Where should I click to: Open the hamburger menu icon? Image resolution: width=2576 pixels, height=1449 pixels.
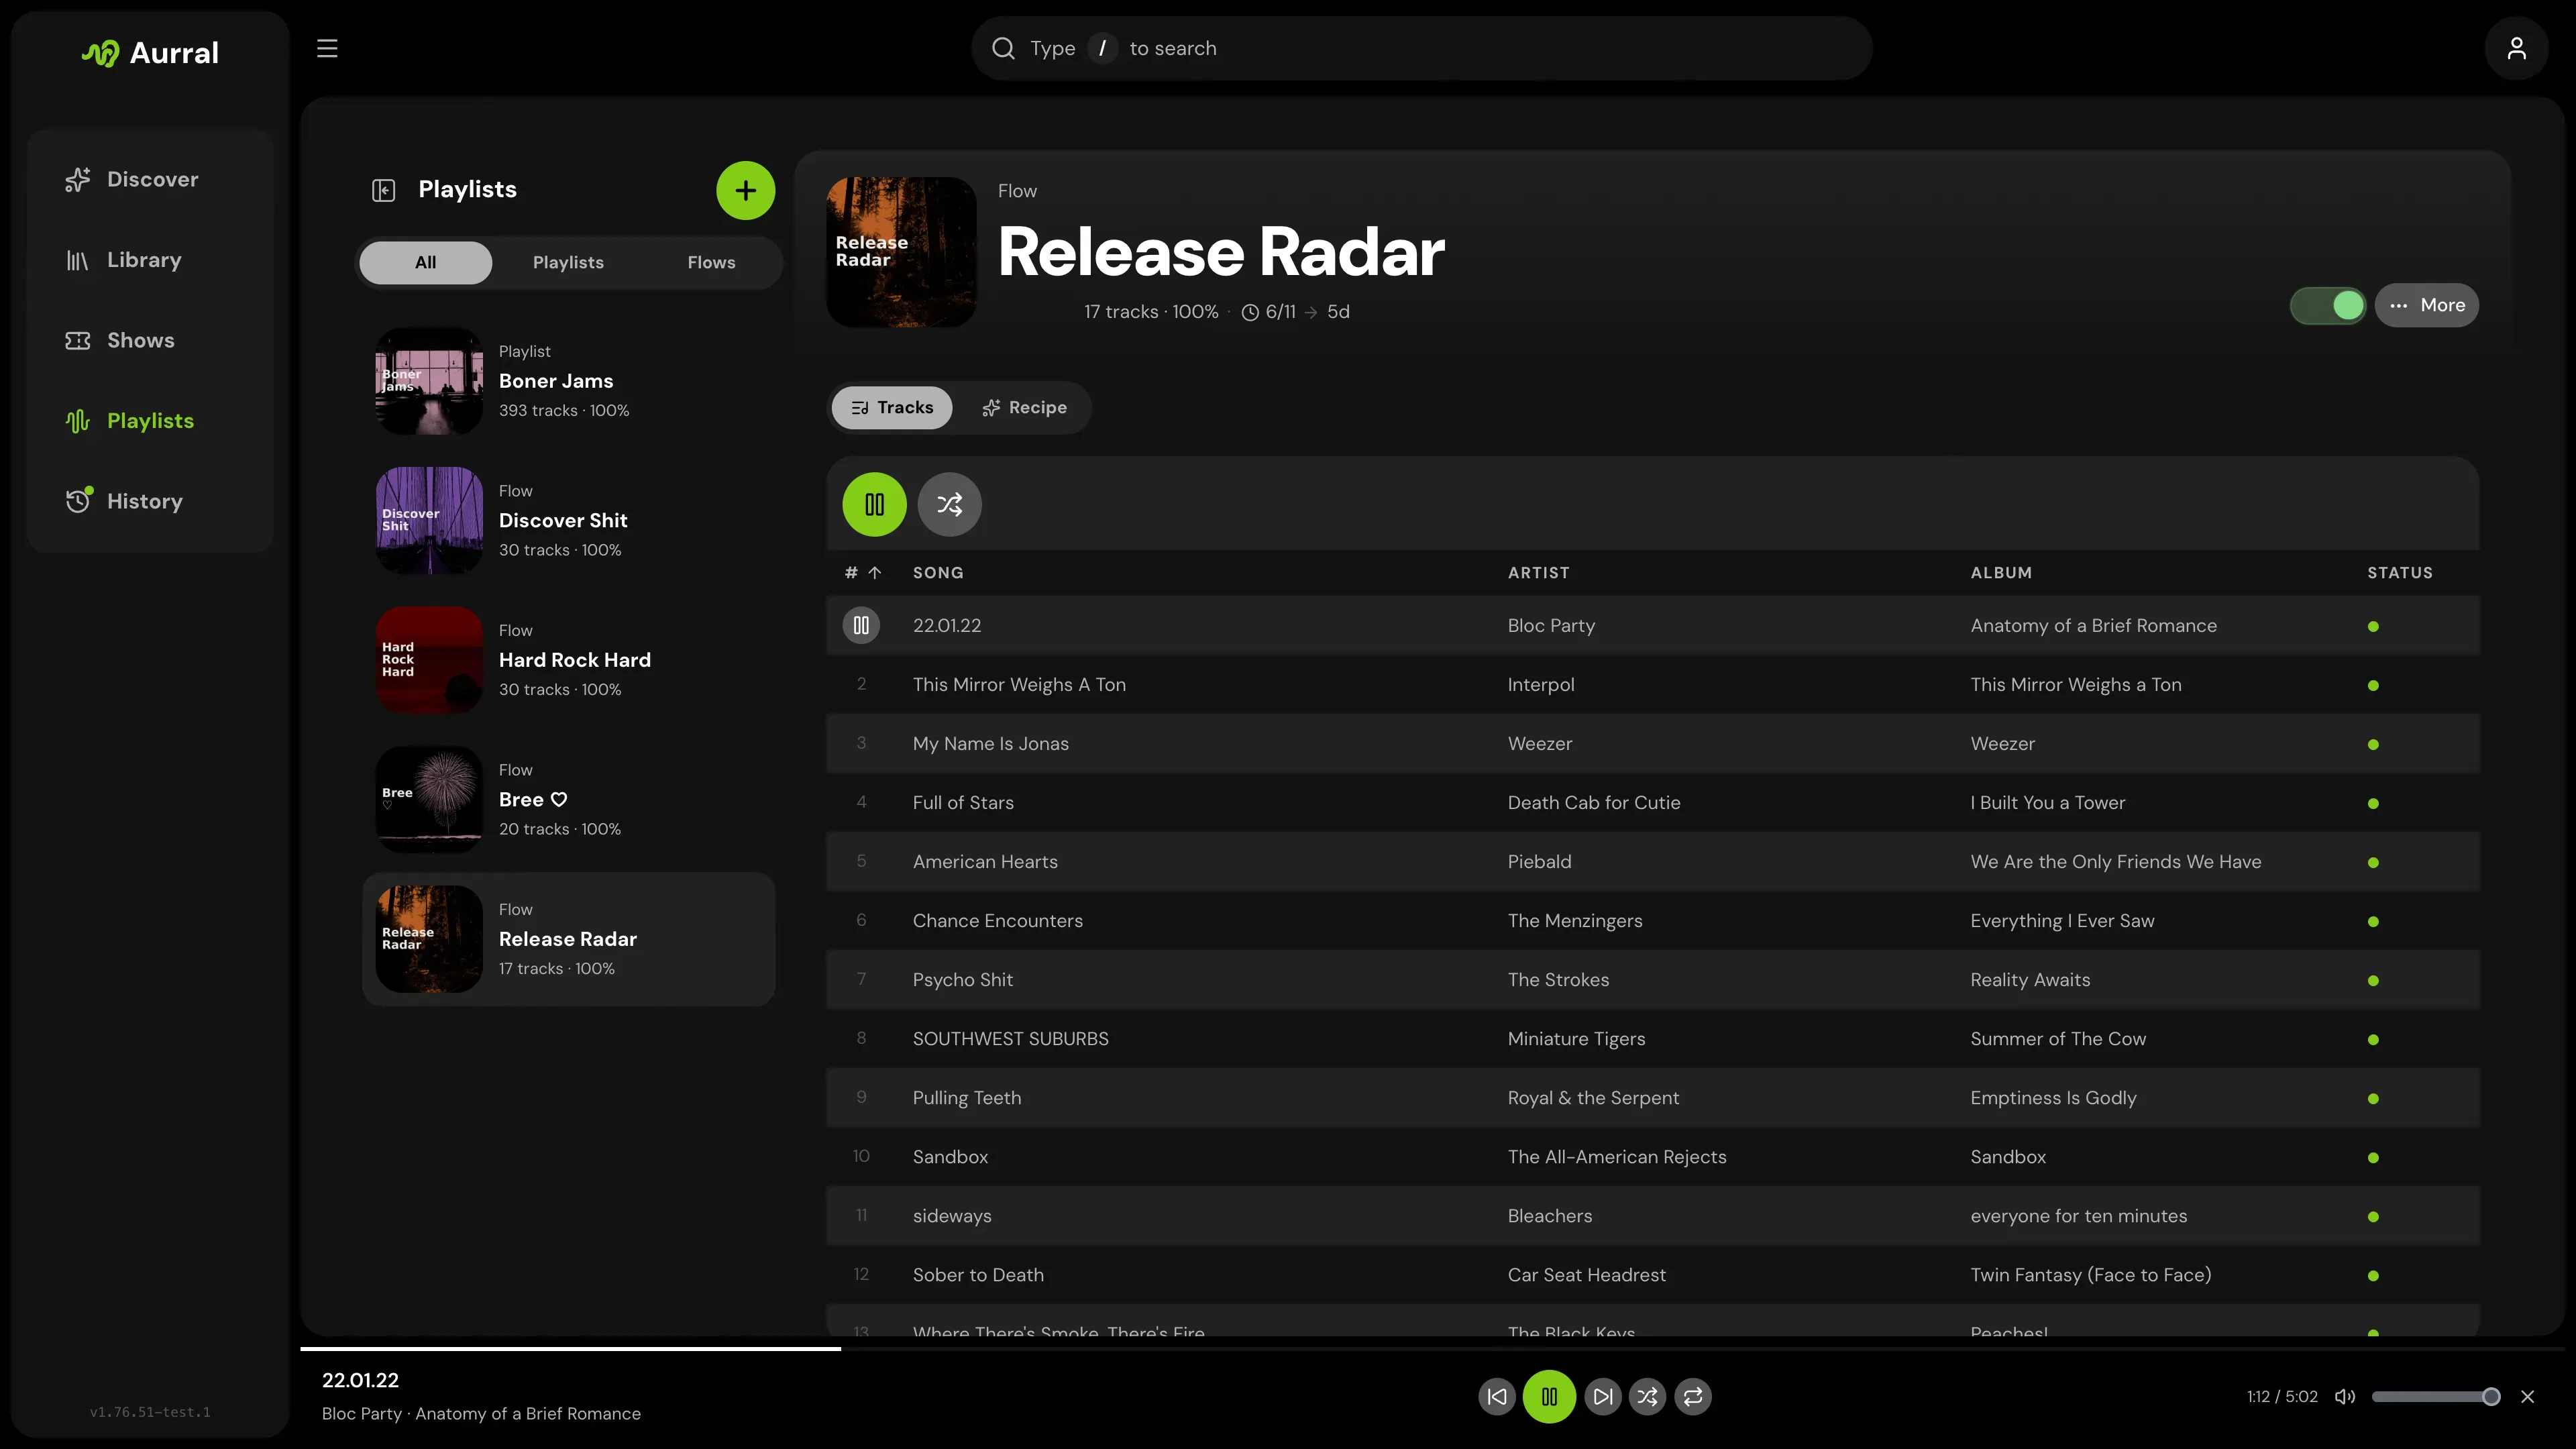pos(327,48)
